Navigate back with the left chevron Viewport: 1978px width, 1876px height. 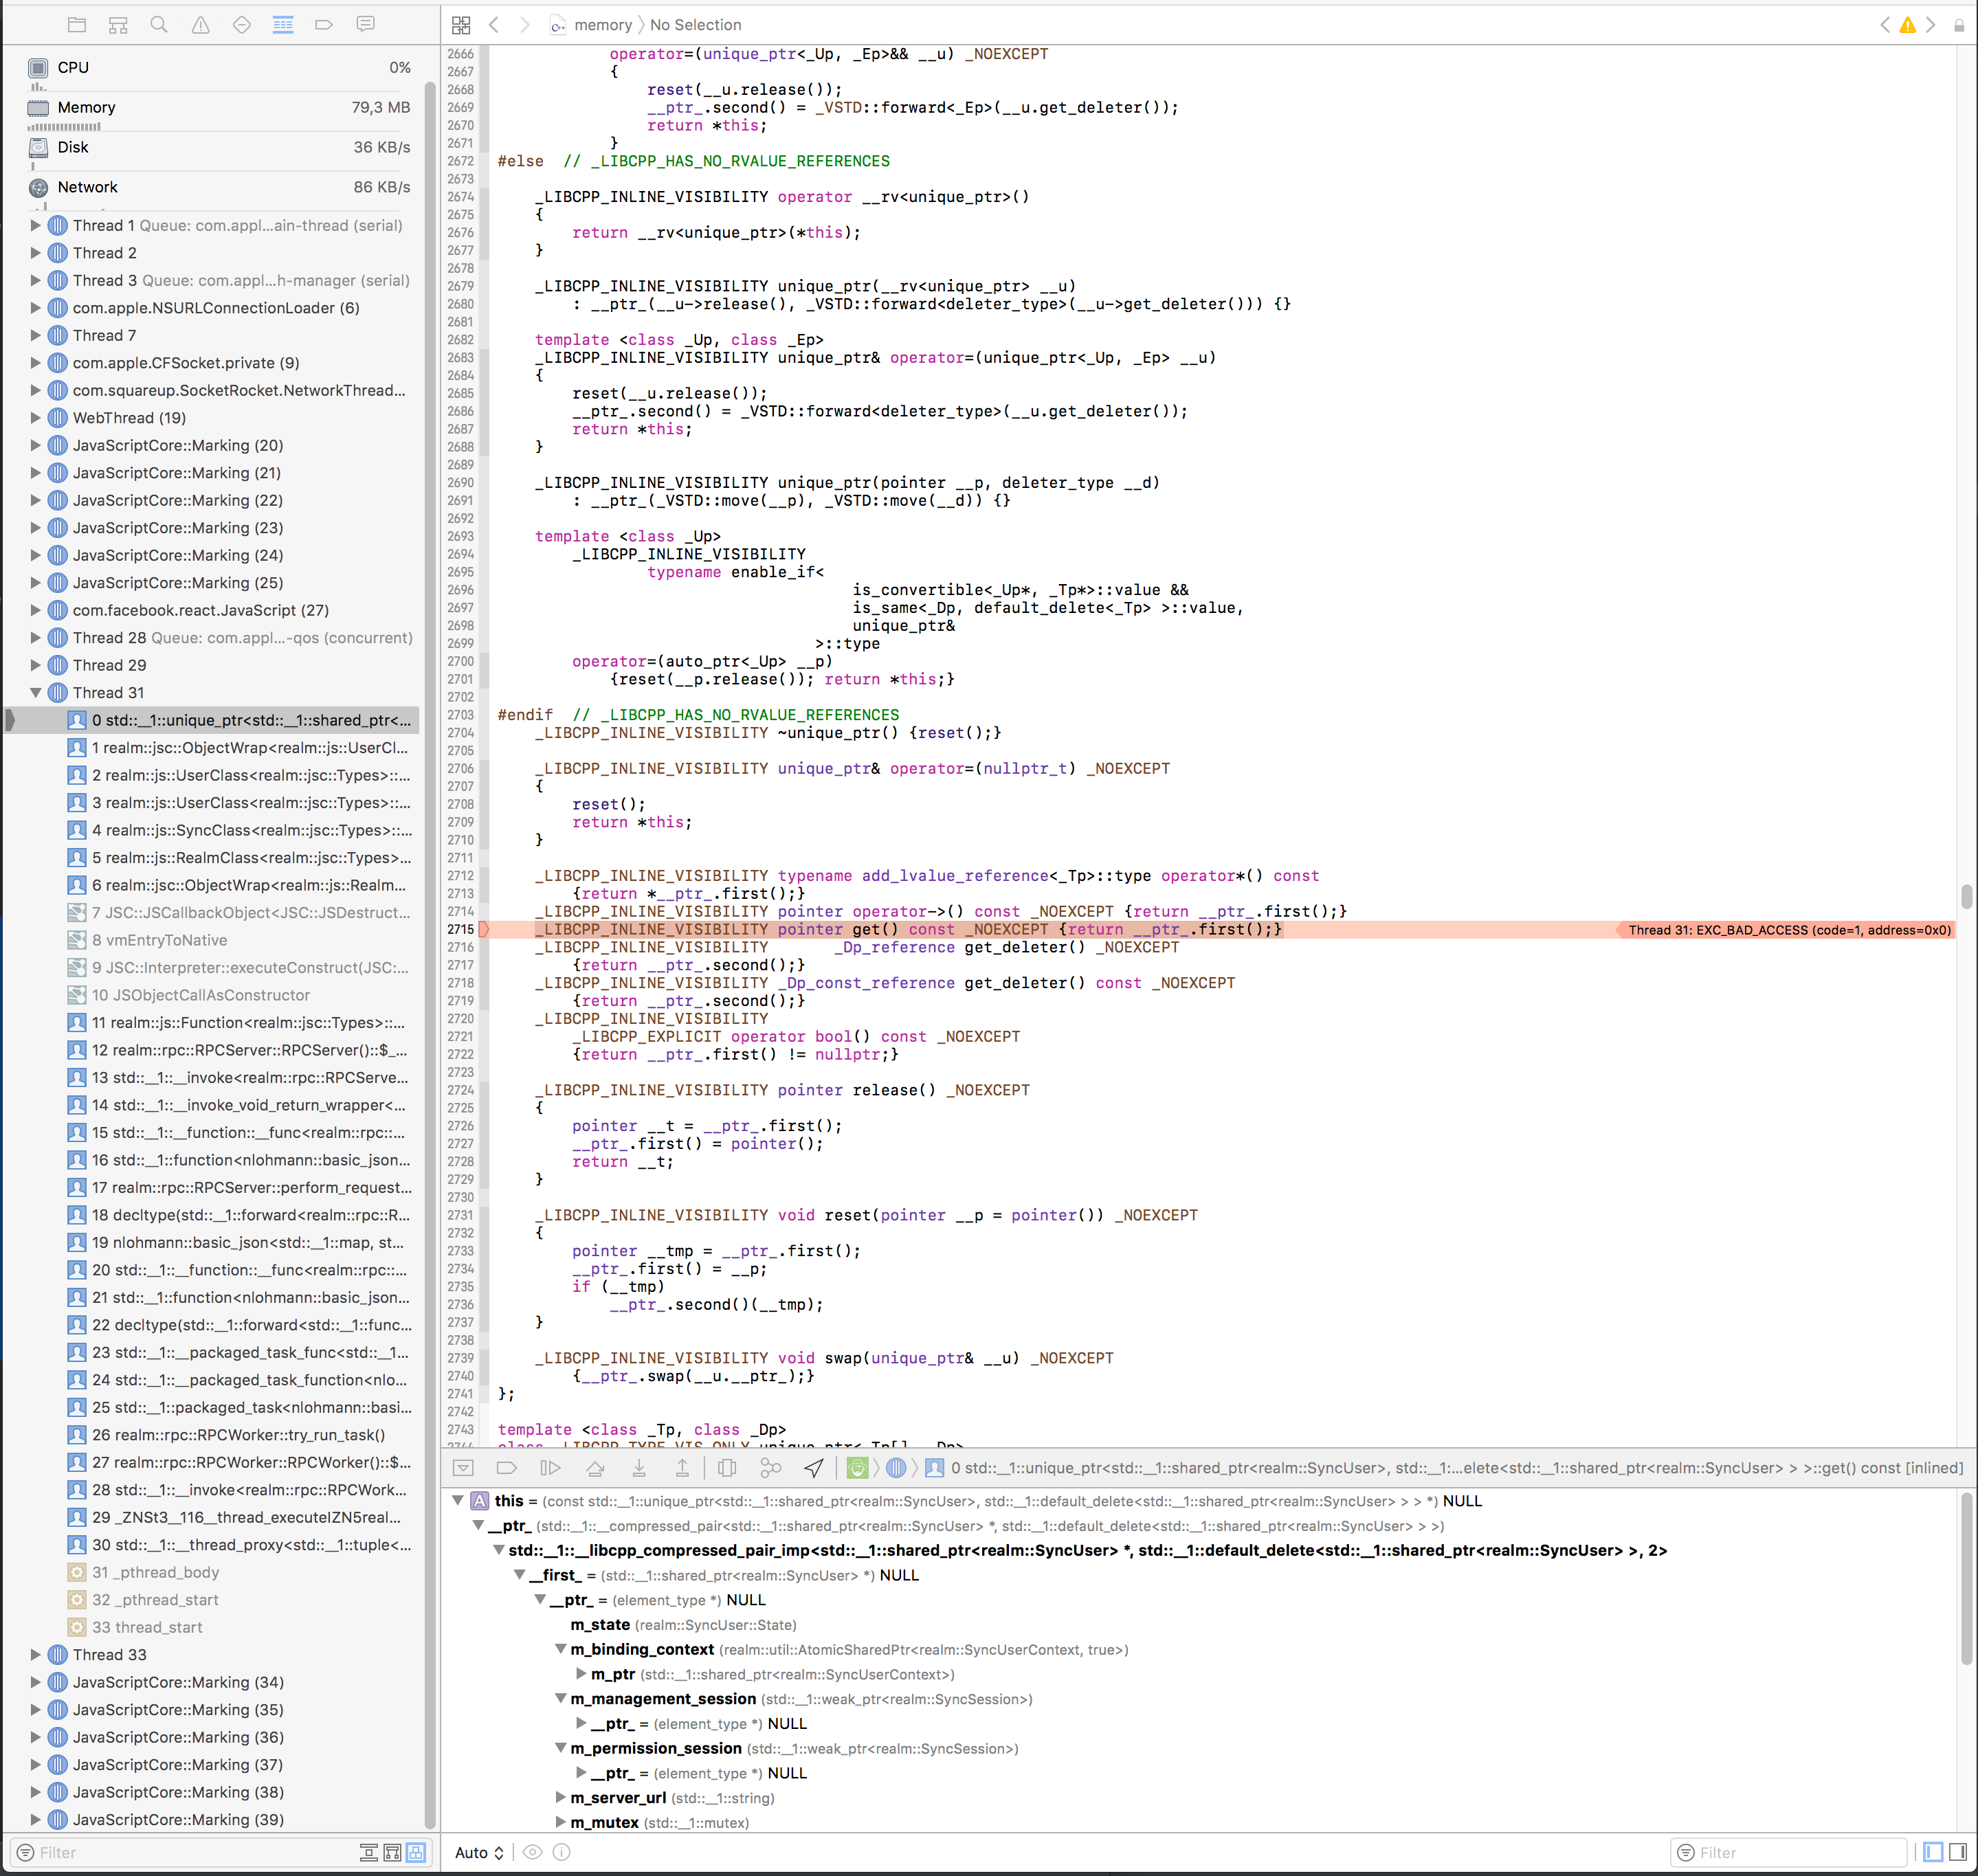(495, 24)
